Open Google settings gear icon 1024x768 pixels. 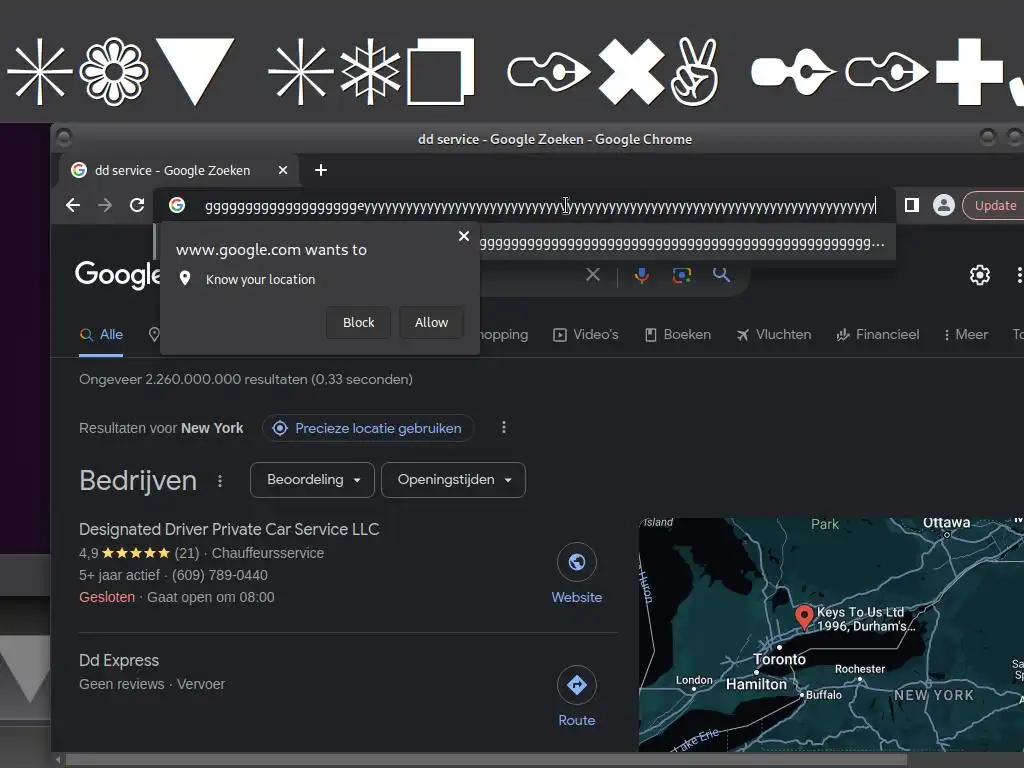[x=980, y=275]
